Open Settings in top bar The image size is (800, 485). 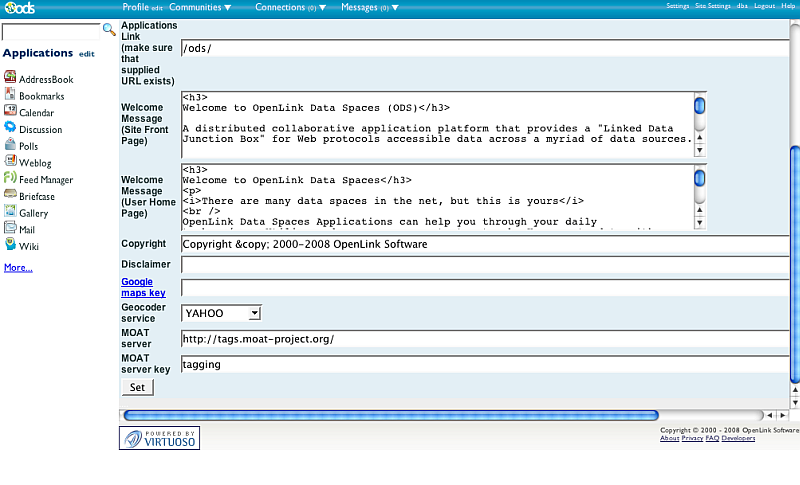coord(678,6)
